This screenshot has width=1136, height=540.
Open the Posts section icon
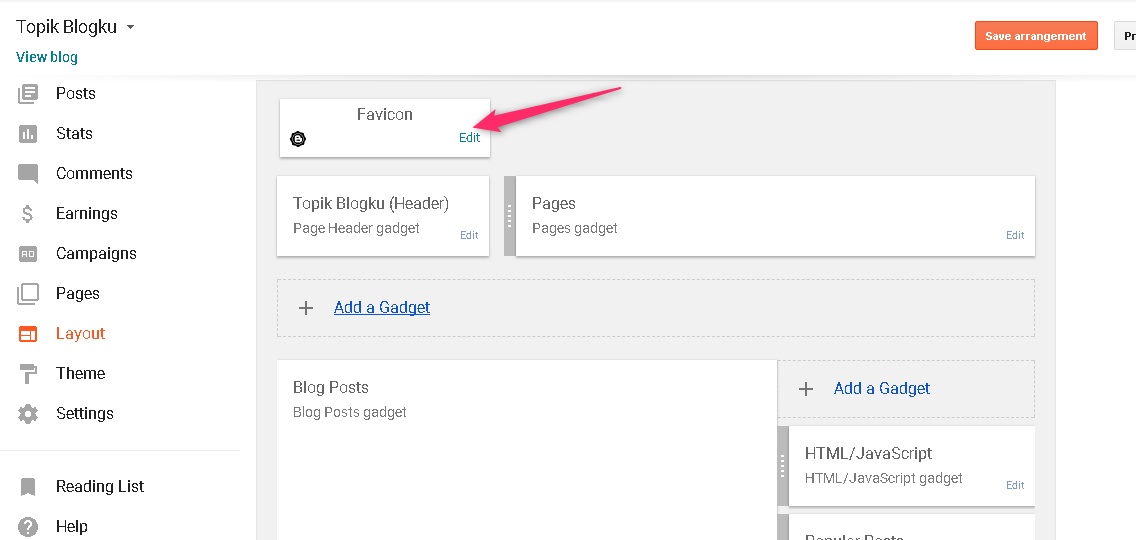[28, 94]
